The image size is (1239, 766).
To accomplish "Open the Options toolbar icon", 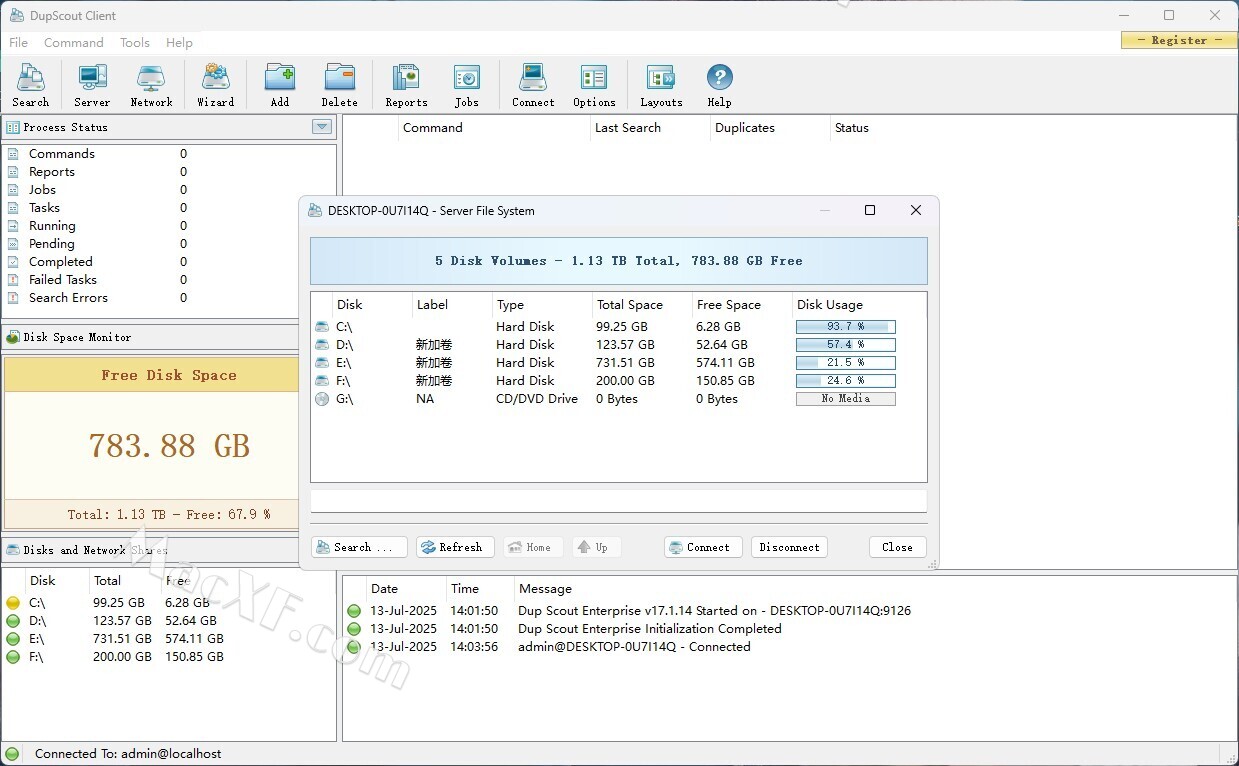I will (594, 85).
